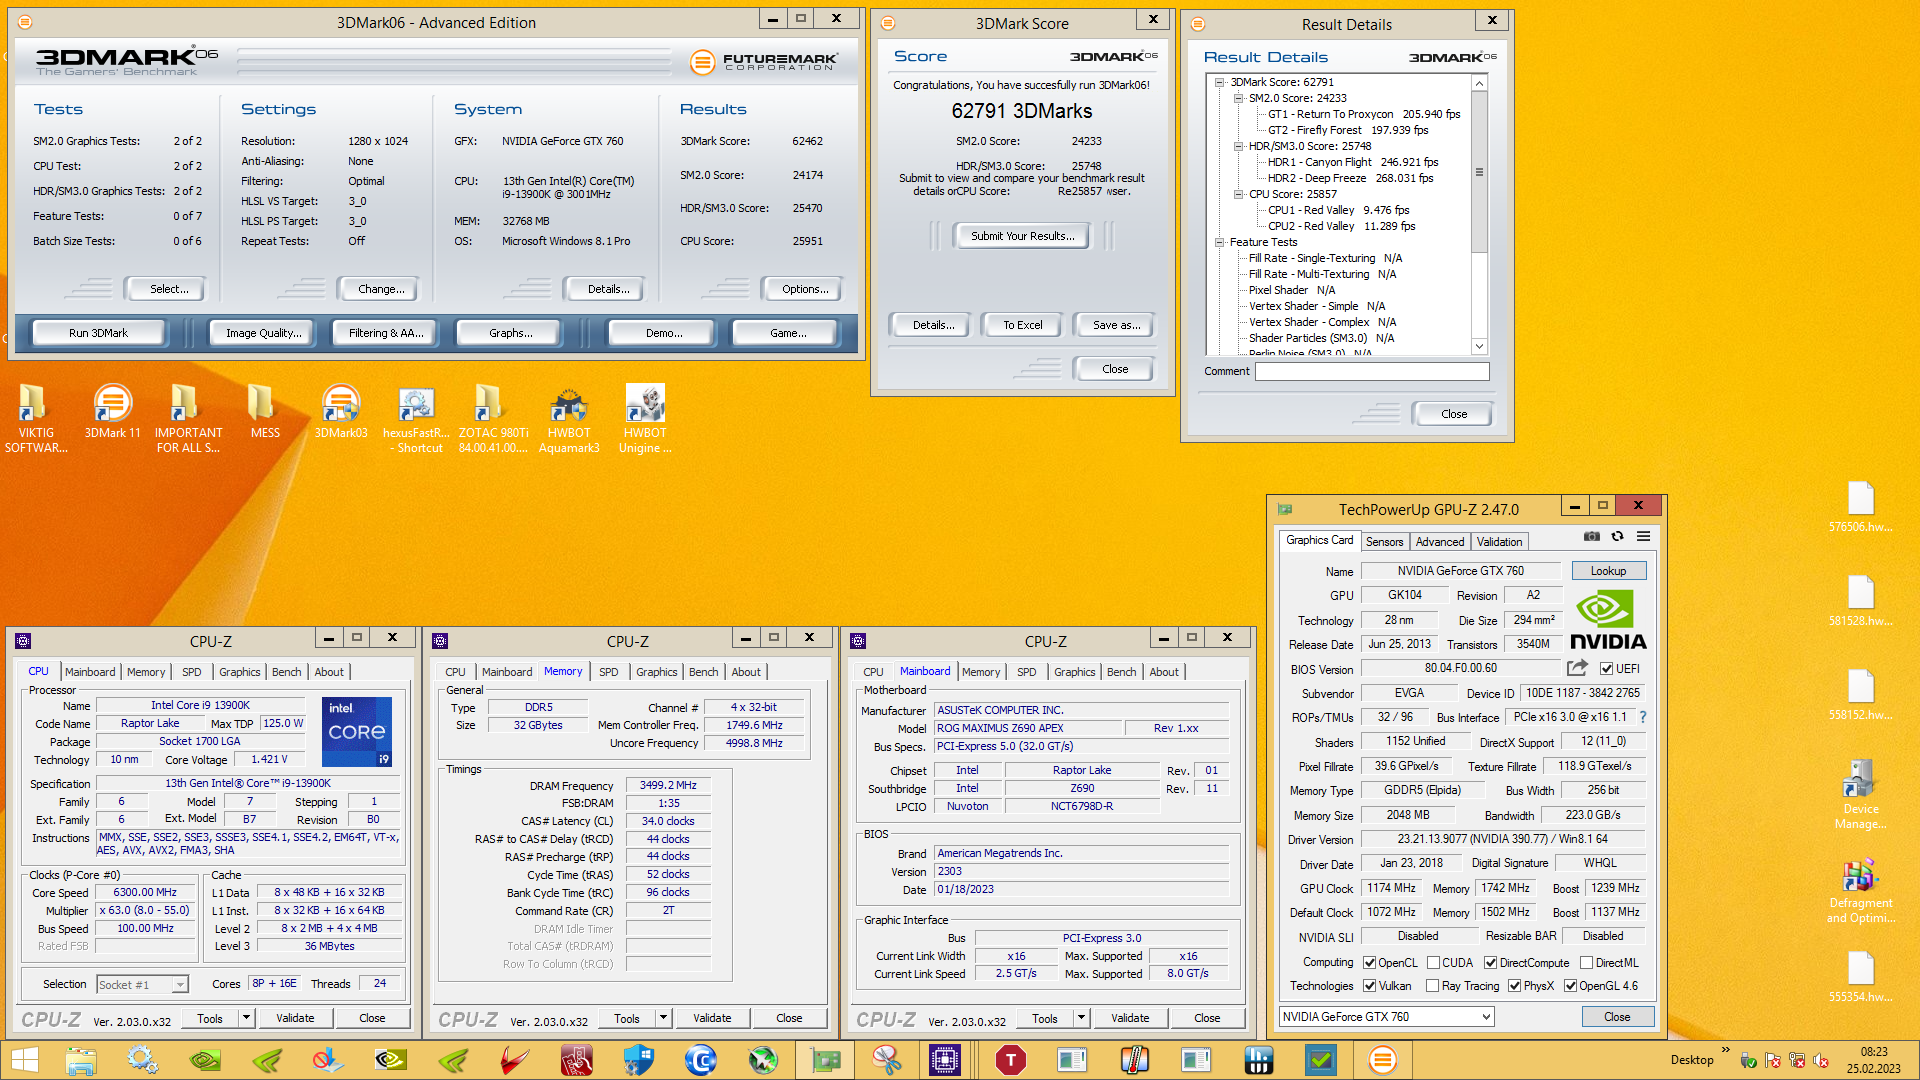This screenshot has width=1920, height=1080.
Task: Open Bench tab in CPU-Z Memory window
Action: (703, 672)
